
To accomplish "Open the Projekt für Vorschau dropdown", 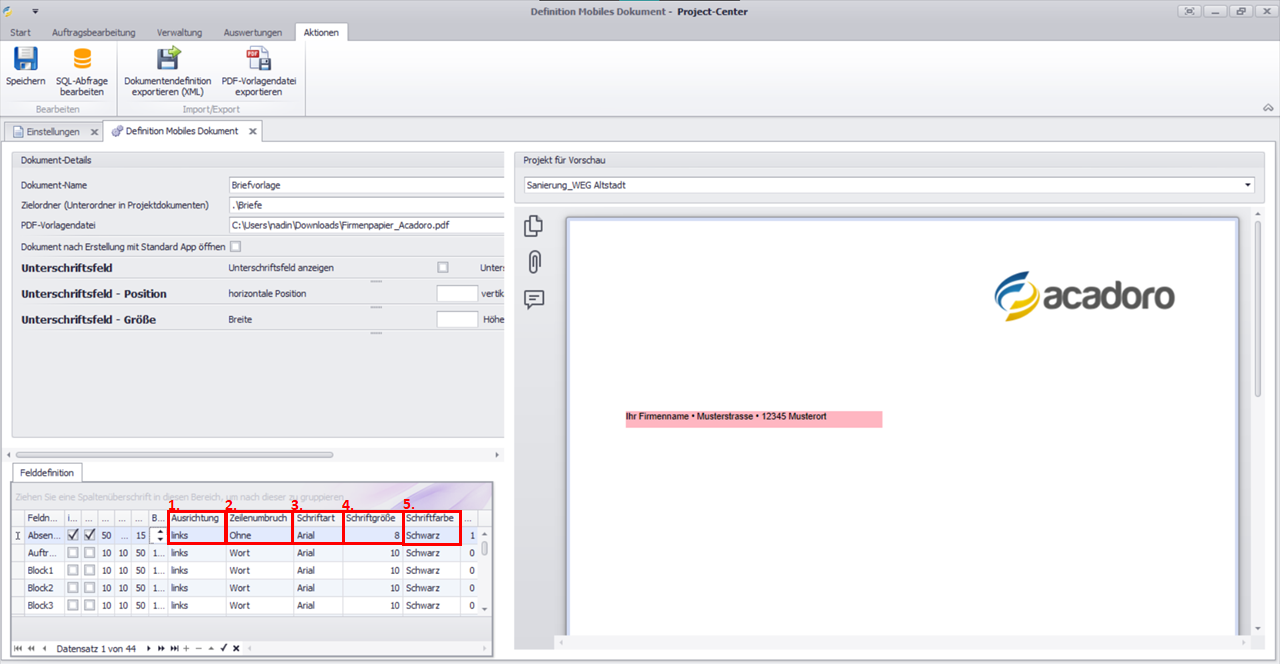I will click(x=1248, y=185).
